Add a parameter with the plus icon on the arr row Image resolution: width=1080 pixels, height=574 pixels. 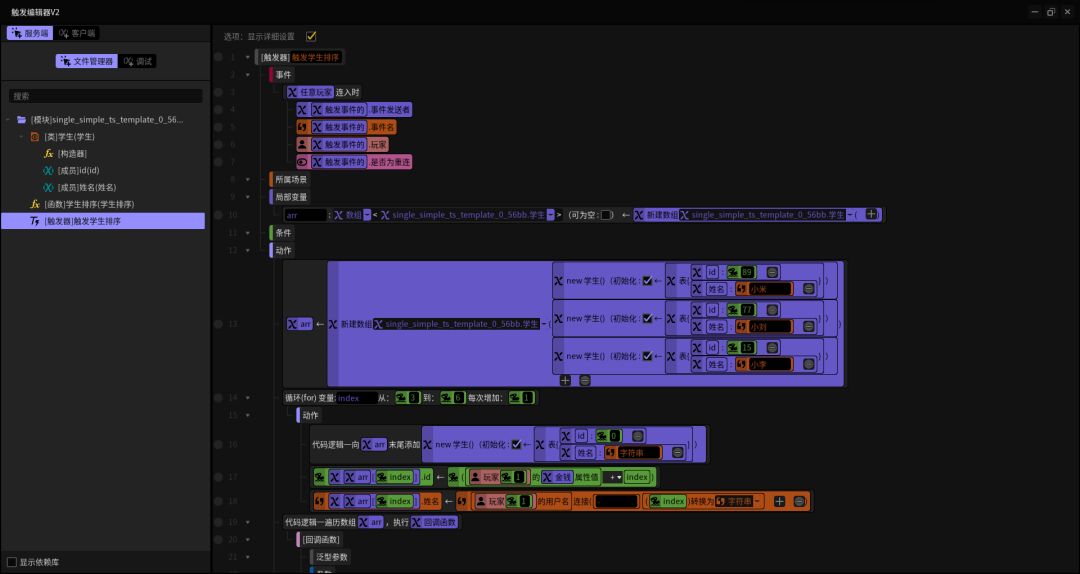click(871, 214)
